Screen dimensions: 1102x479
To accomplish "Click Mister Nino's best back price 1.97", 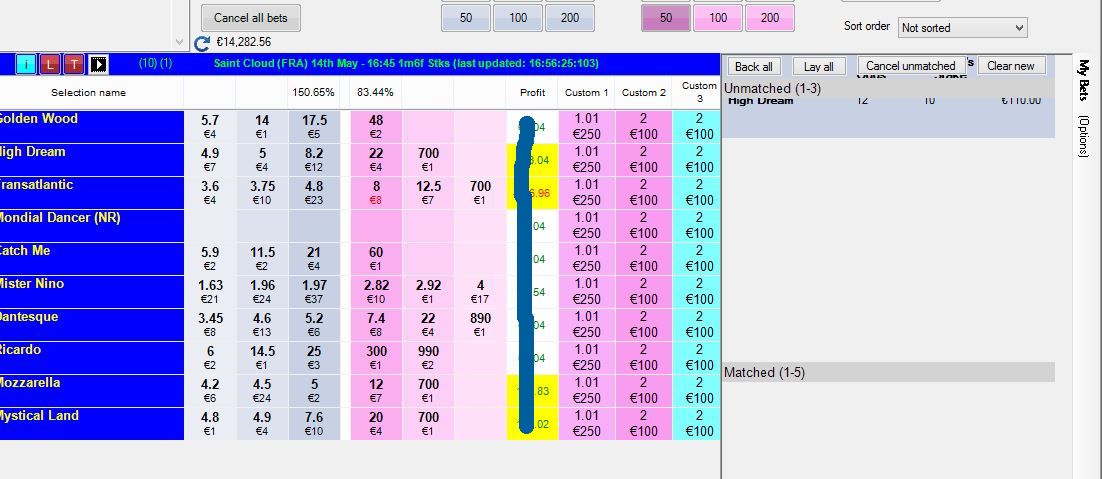I will coord(314,291).
